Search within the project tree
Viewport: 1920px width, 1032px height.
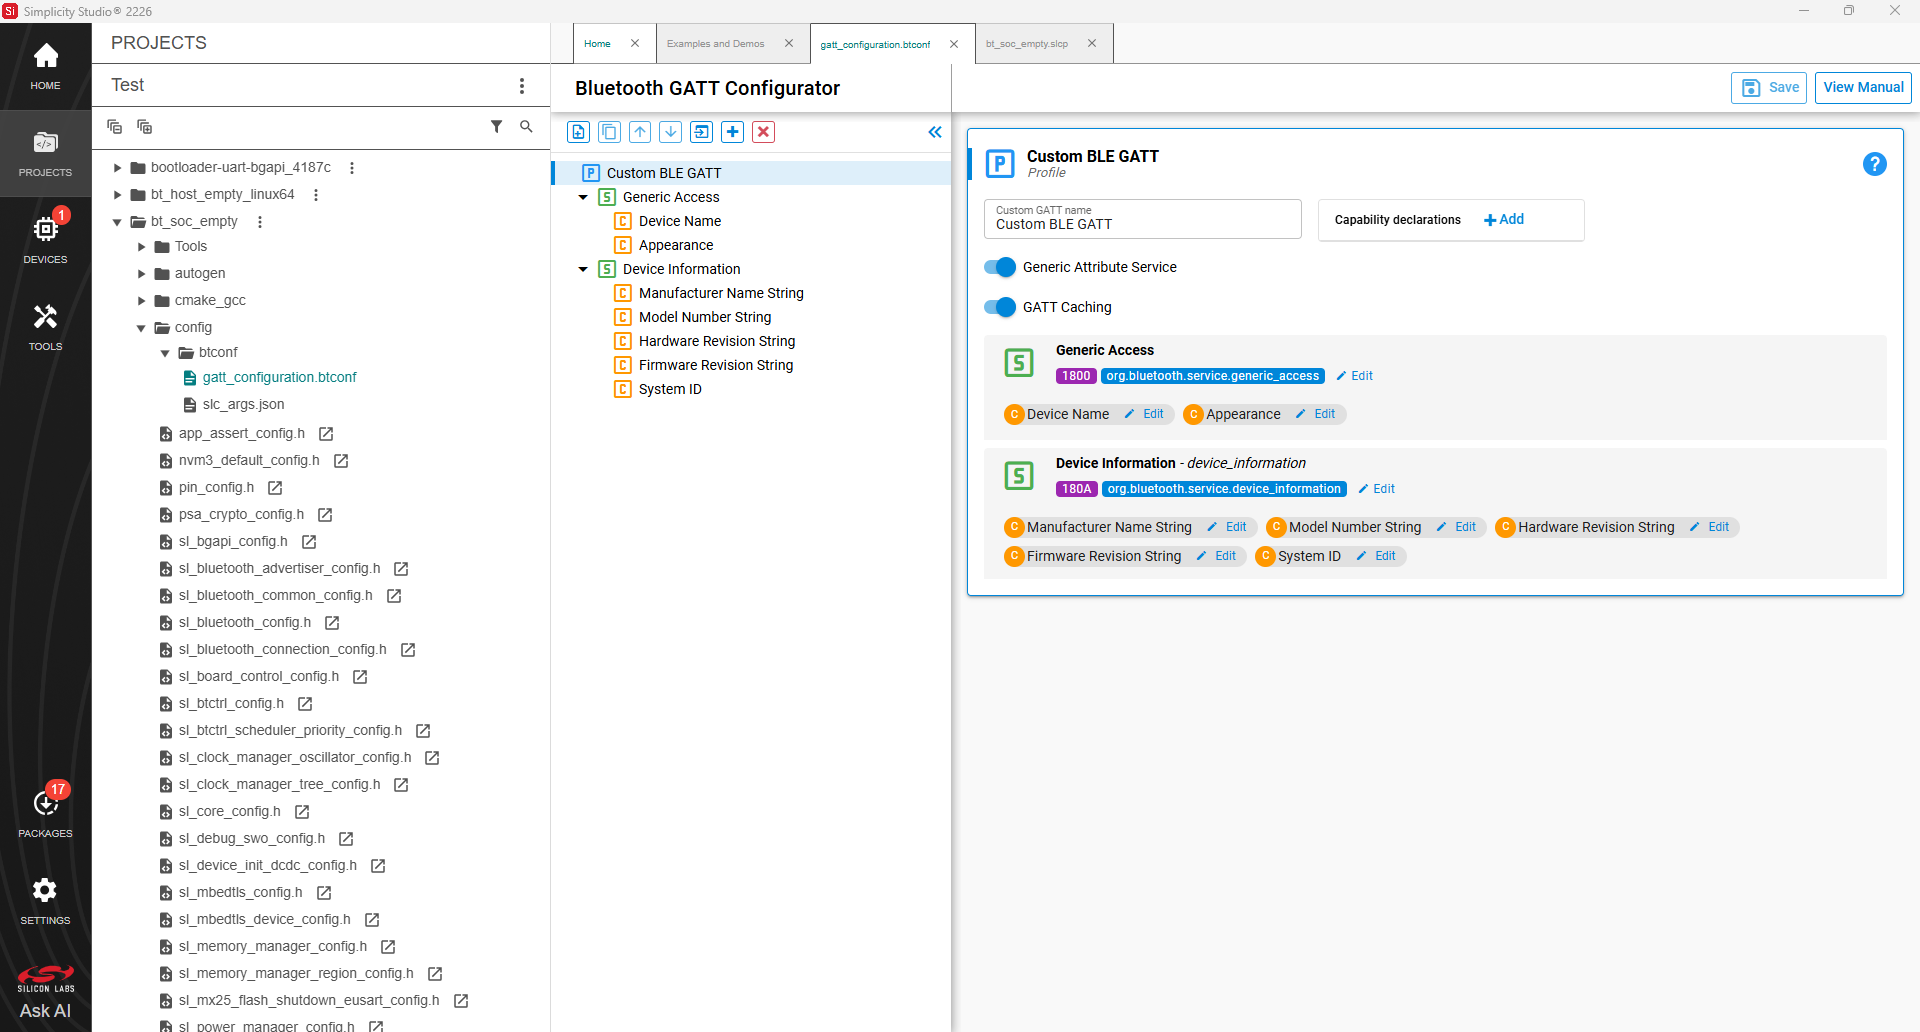click(526, 127)
